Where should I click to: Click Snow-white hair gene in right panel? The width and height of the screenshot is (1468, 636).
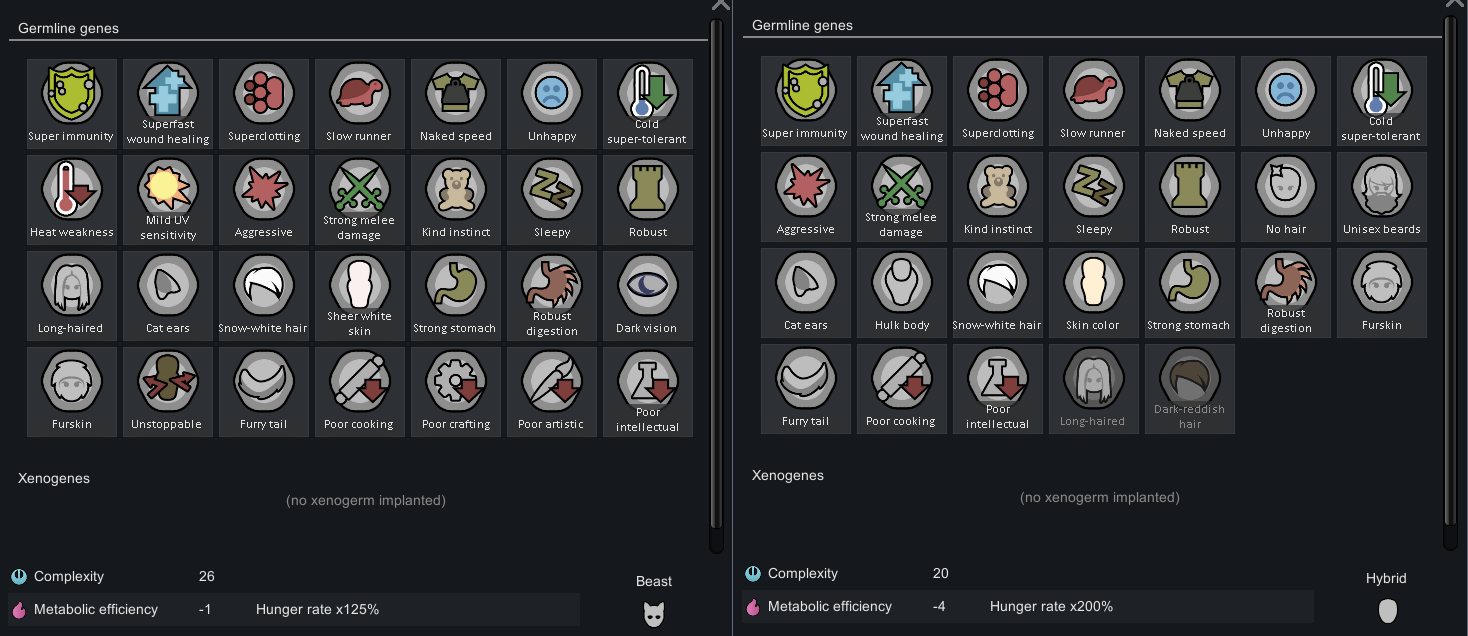(998, 293)
